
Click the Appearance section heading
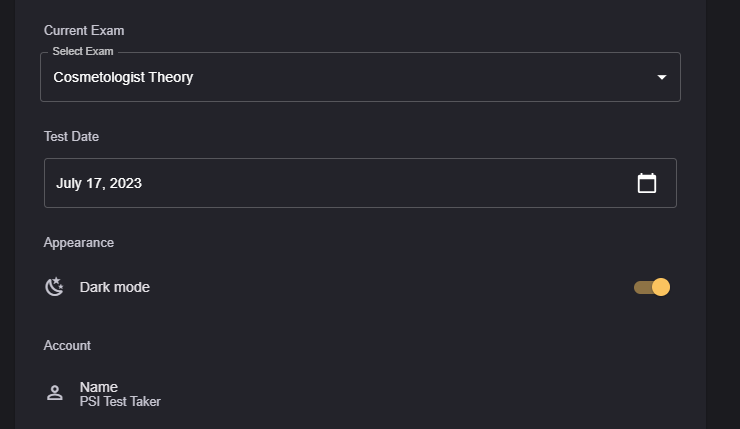[79, 242]
